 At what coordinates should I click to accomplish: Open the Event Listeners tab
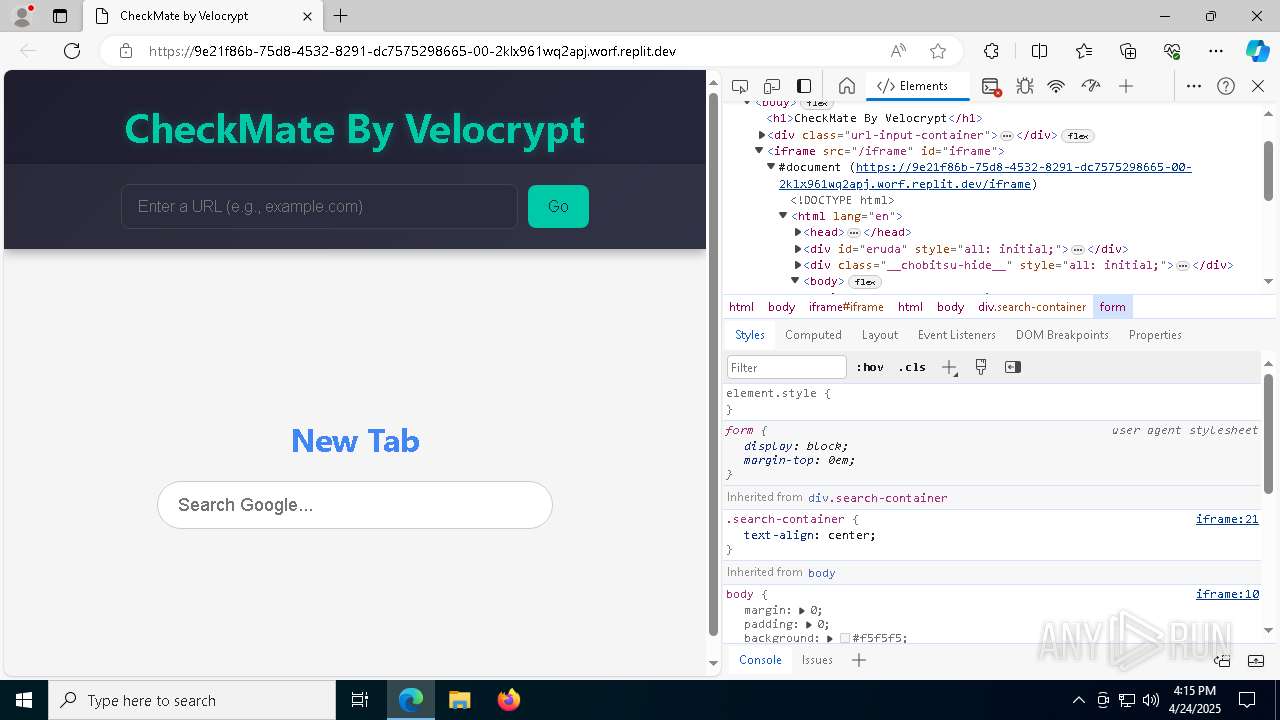(x=957, y=335)
